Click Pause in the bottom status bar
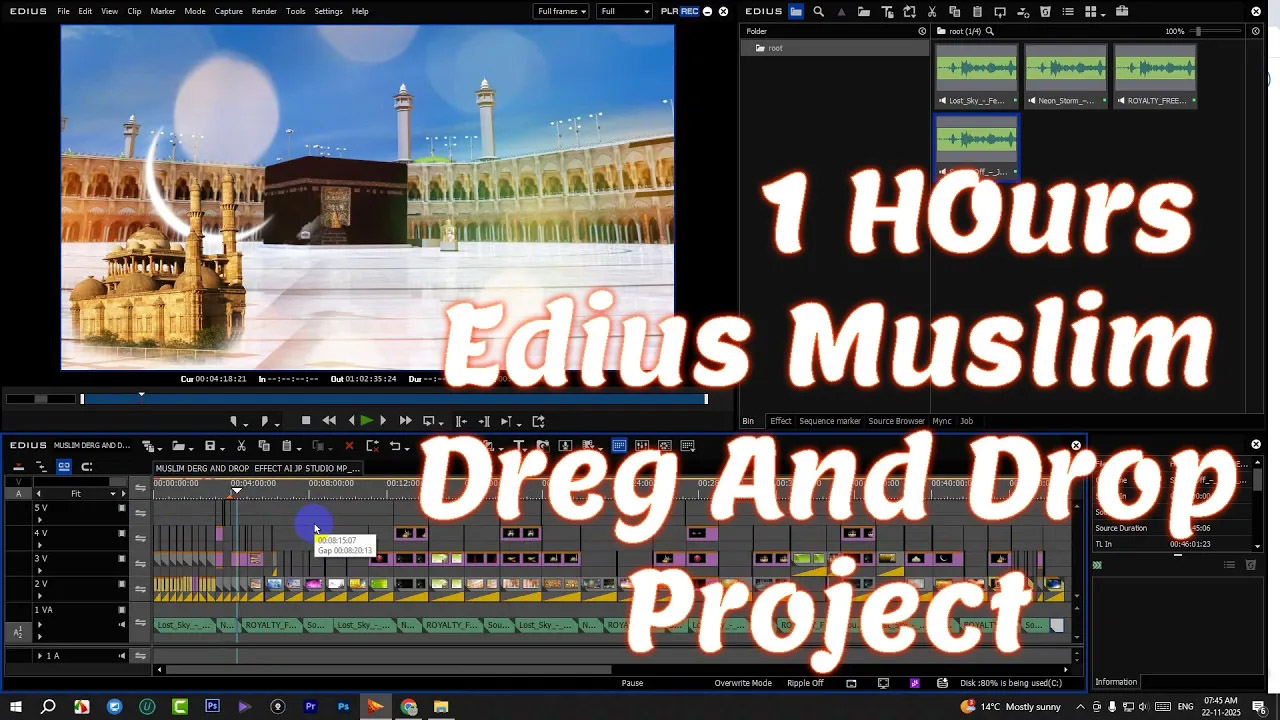This screenshot has height=720, width=1280. [632, 683]
